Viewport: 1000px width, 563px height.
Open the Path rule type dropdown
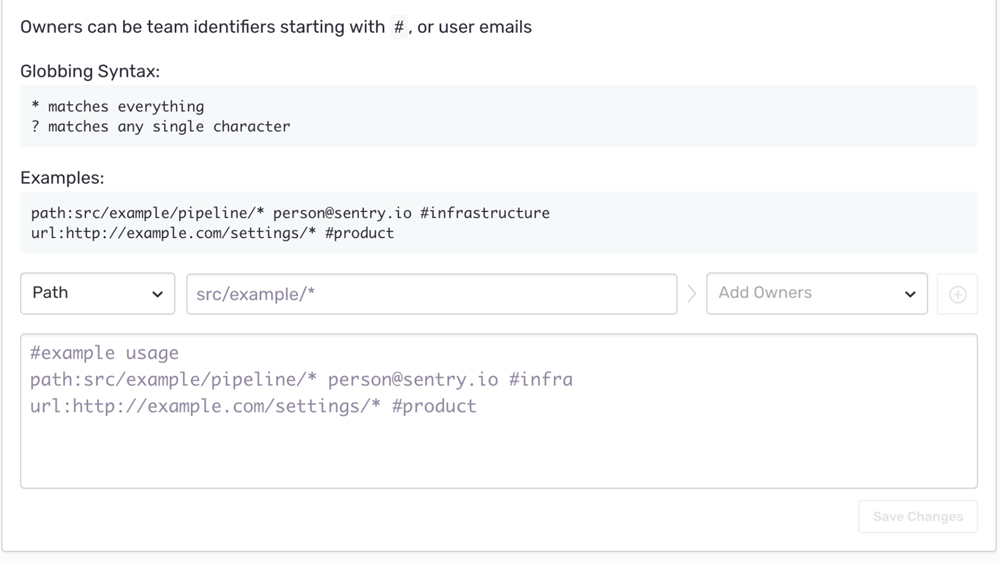coord(97,294)
